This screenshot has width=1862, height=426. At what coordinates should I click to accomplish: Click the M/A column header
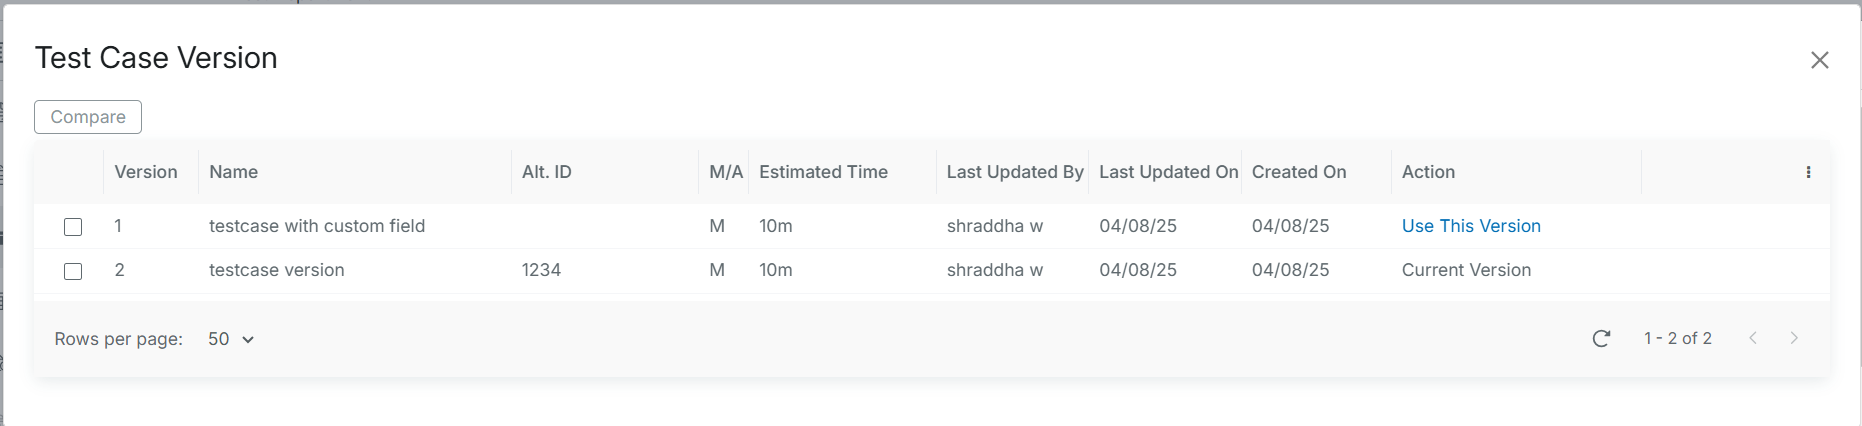726,172
